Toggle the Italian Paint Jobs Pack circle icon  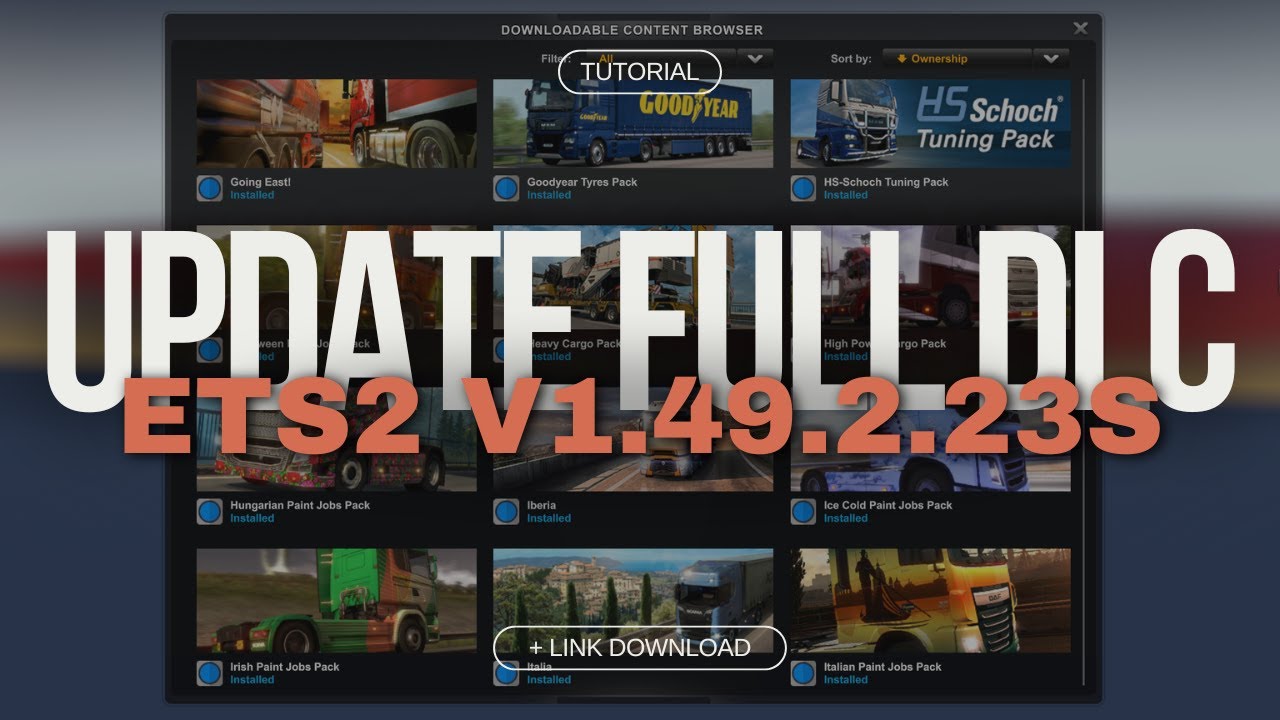[803, 673]
